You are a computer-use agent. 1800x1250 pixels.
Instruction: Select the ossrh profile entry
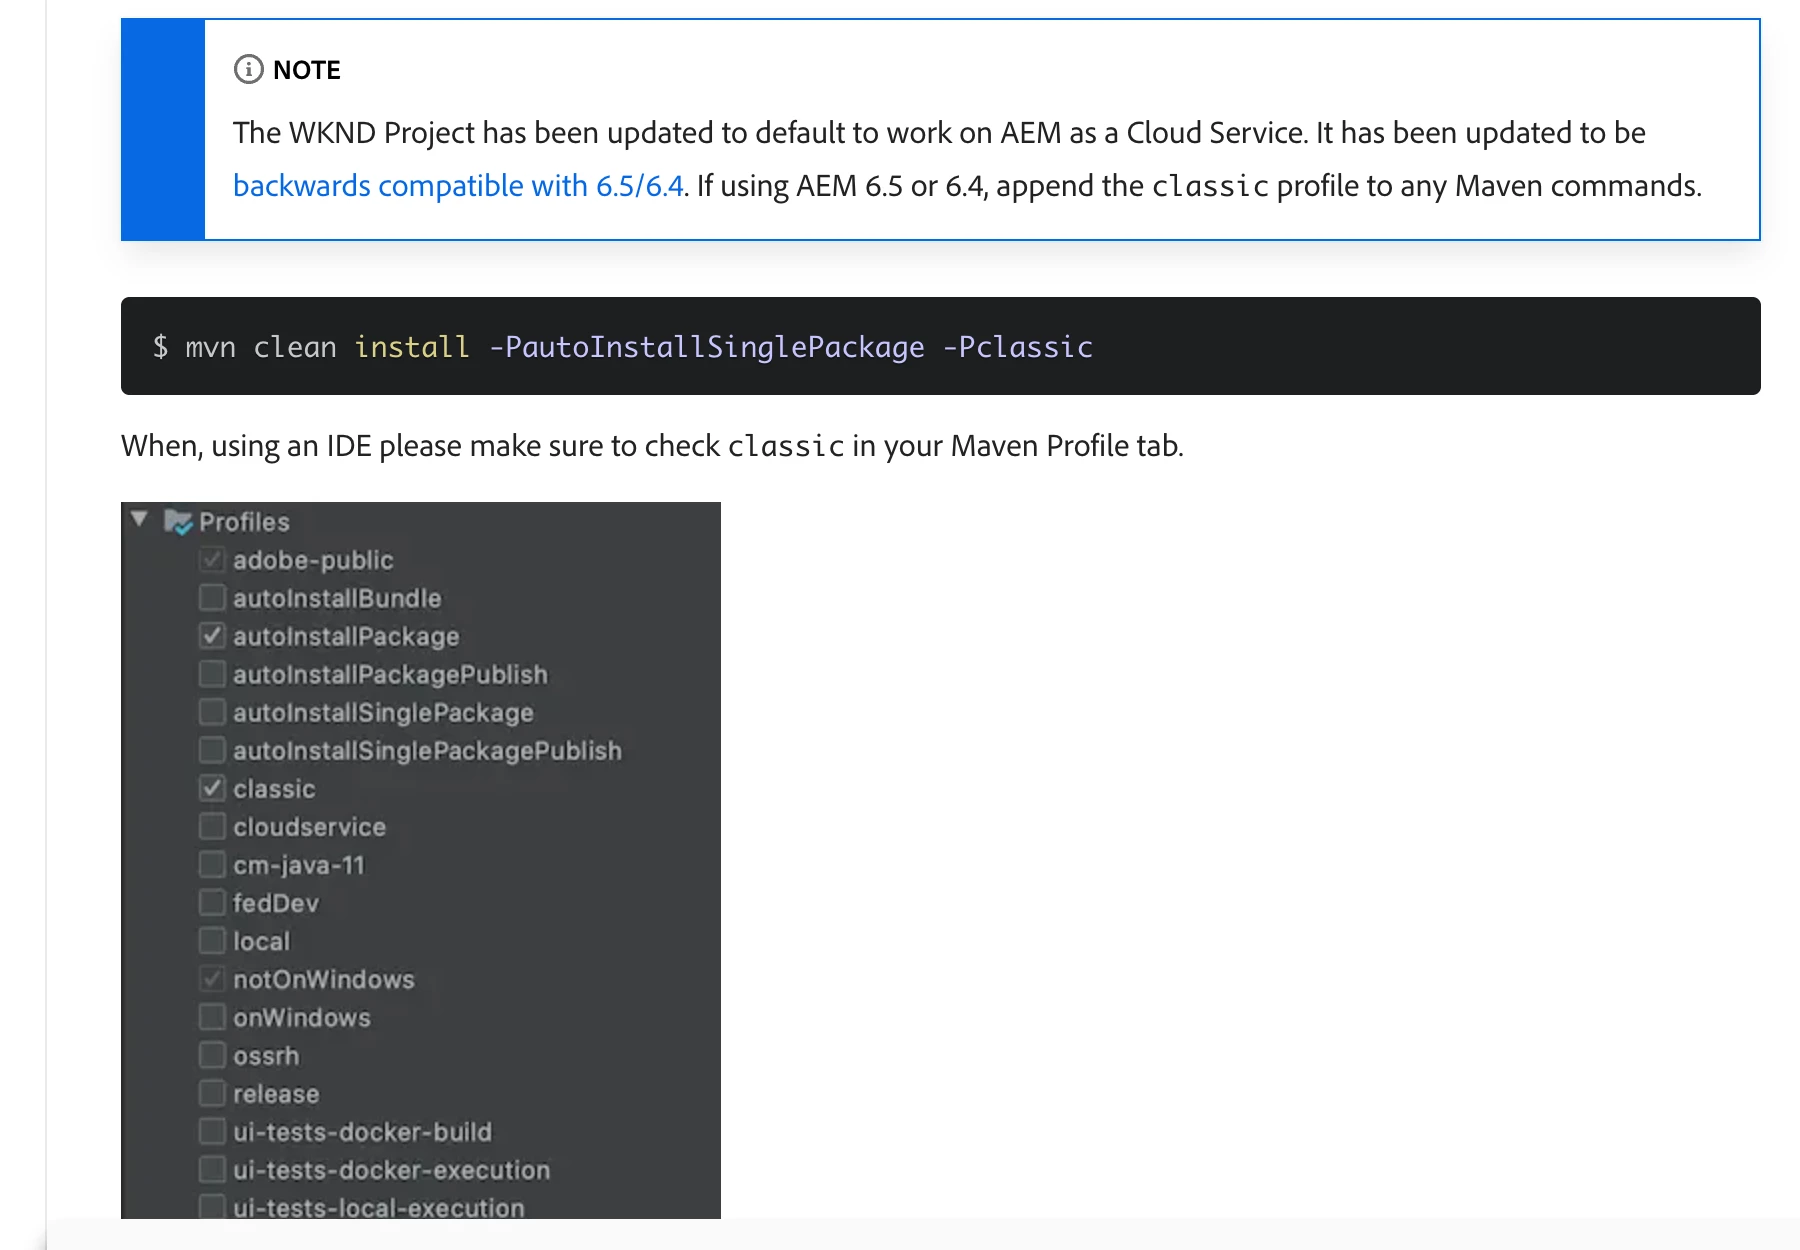tap(266, 1056)
